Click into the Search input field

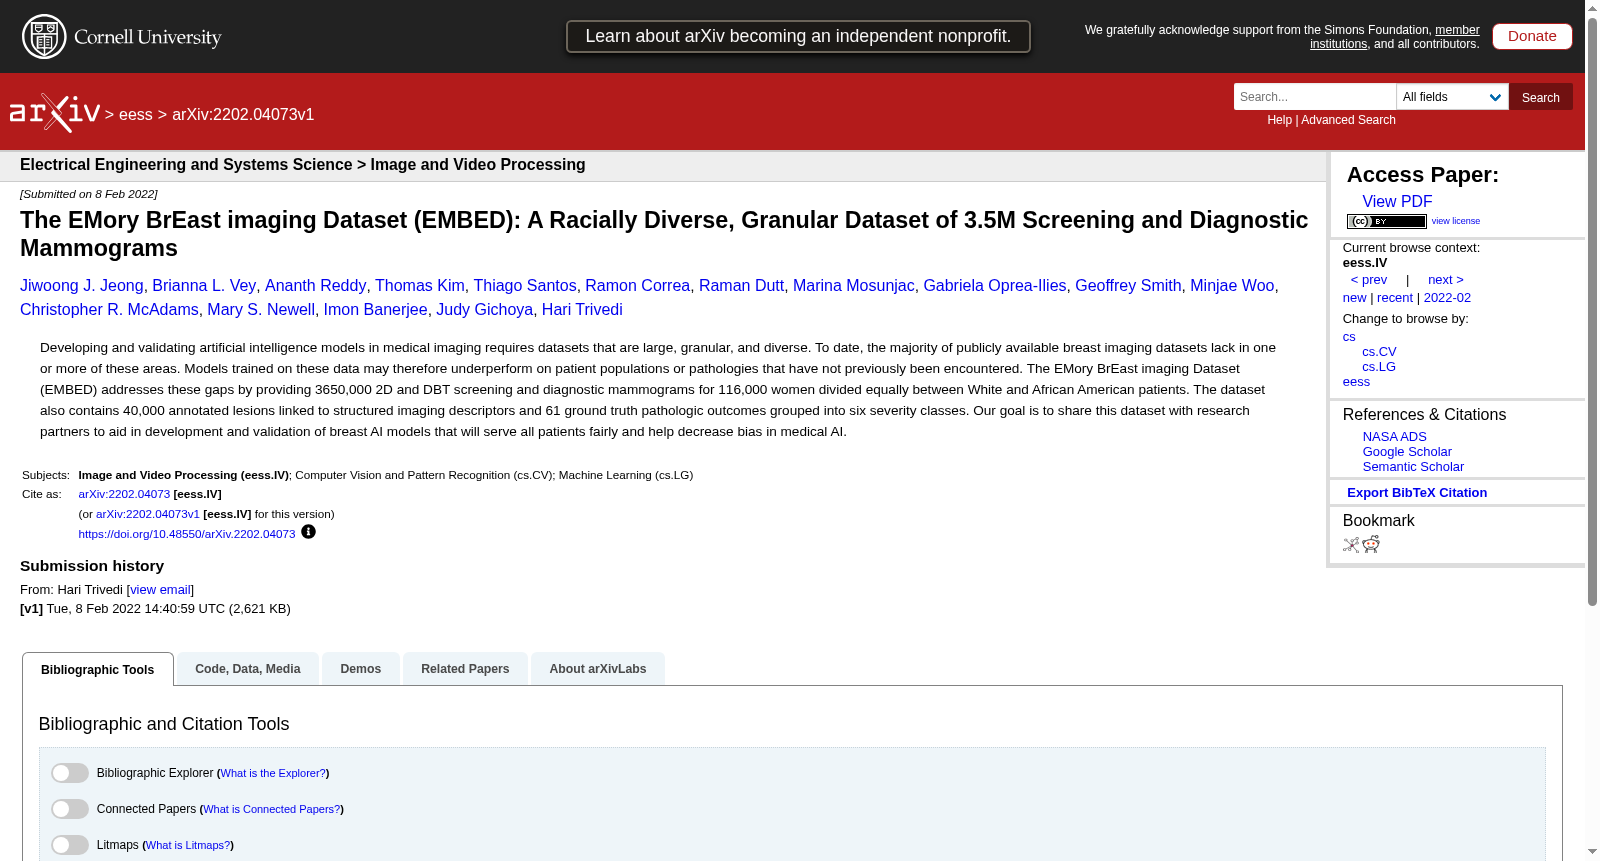(x=1315, y=97)
